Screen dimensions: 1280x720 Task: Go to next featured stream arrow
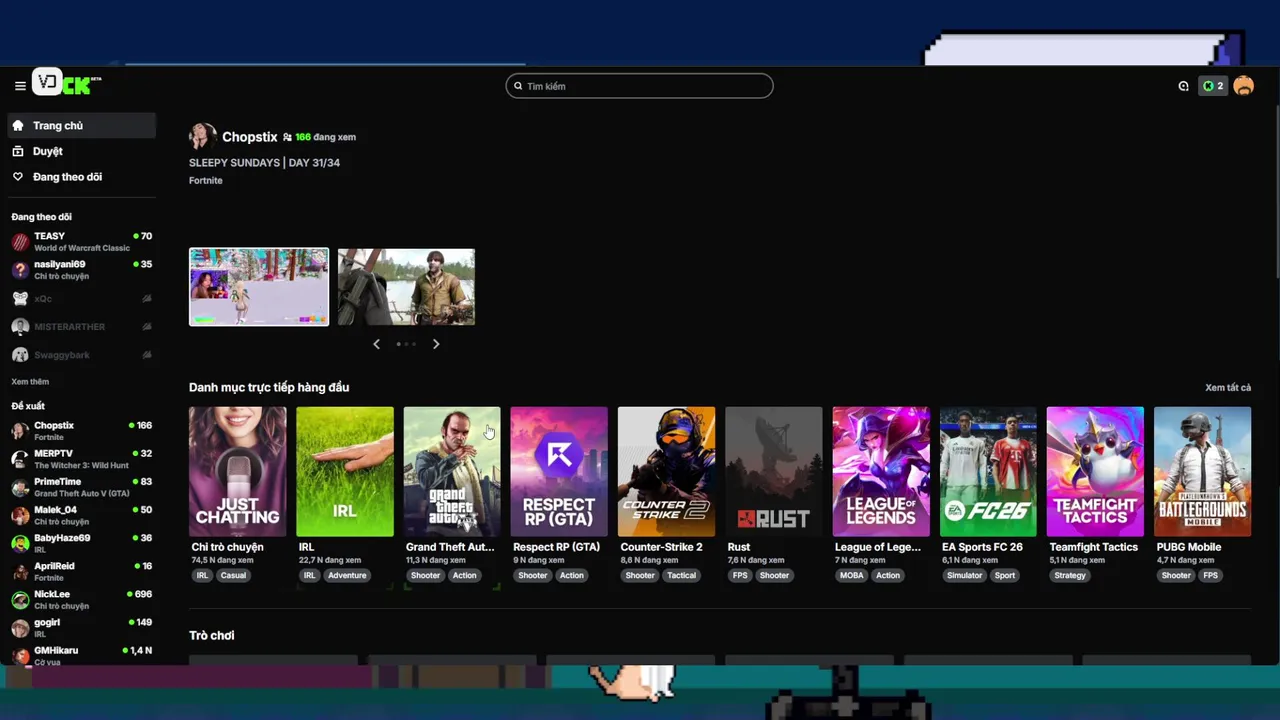[436, 344]
